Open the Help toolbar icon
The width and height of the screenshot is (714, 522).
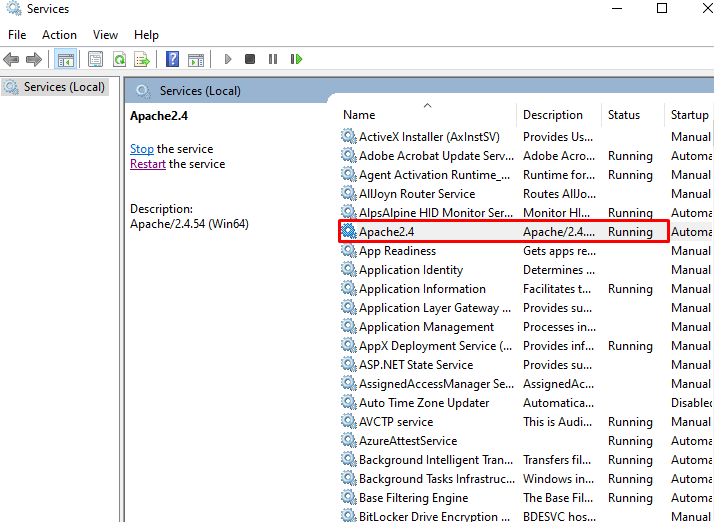[172, 59]
